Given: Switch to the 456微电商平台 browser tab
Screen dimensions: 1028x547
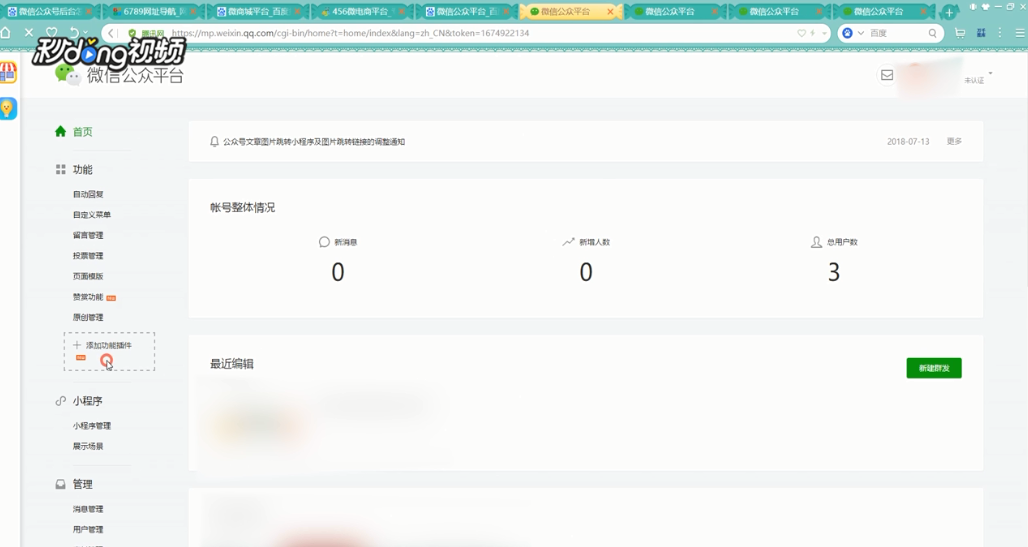Looking at the screenshot, I should pos(359,12).
